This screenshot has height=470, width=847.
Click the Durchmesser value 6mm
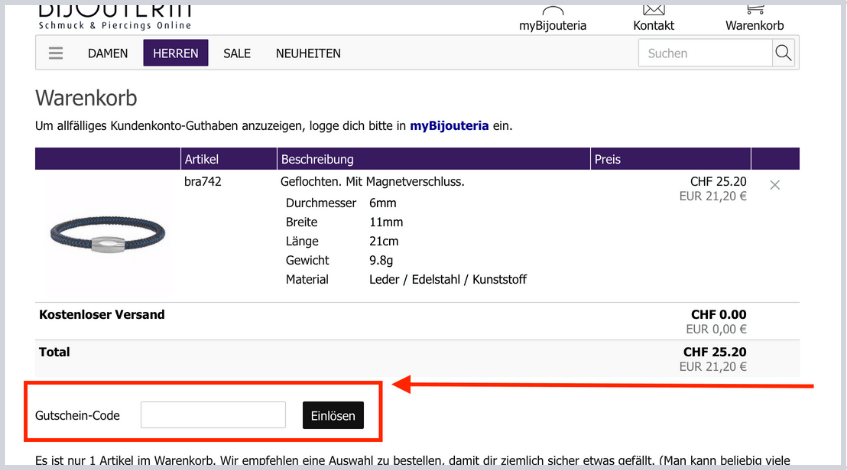(x=382, y=203)
